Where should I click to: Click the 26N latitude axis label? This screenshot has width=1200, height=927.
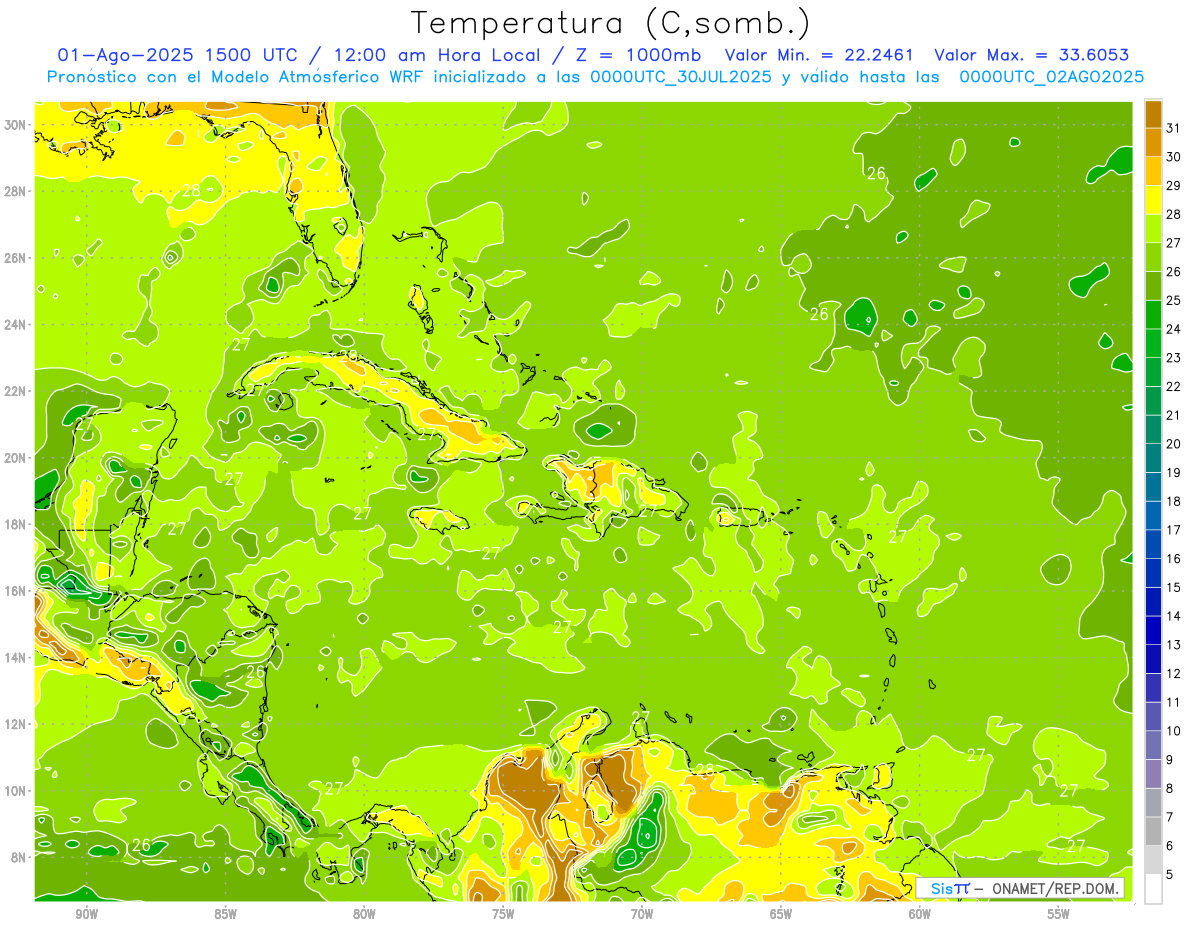click(x=15, y=257)
